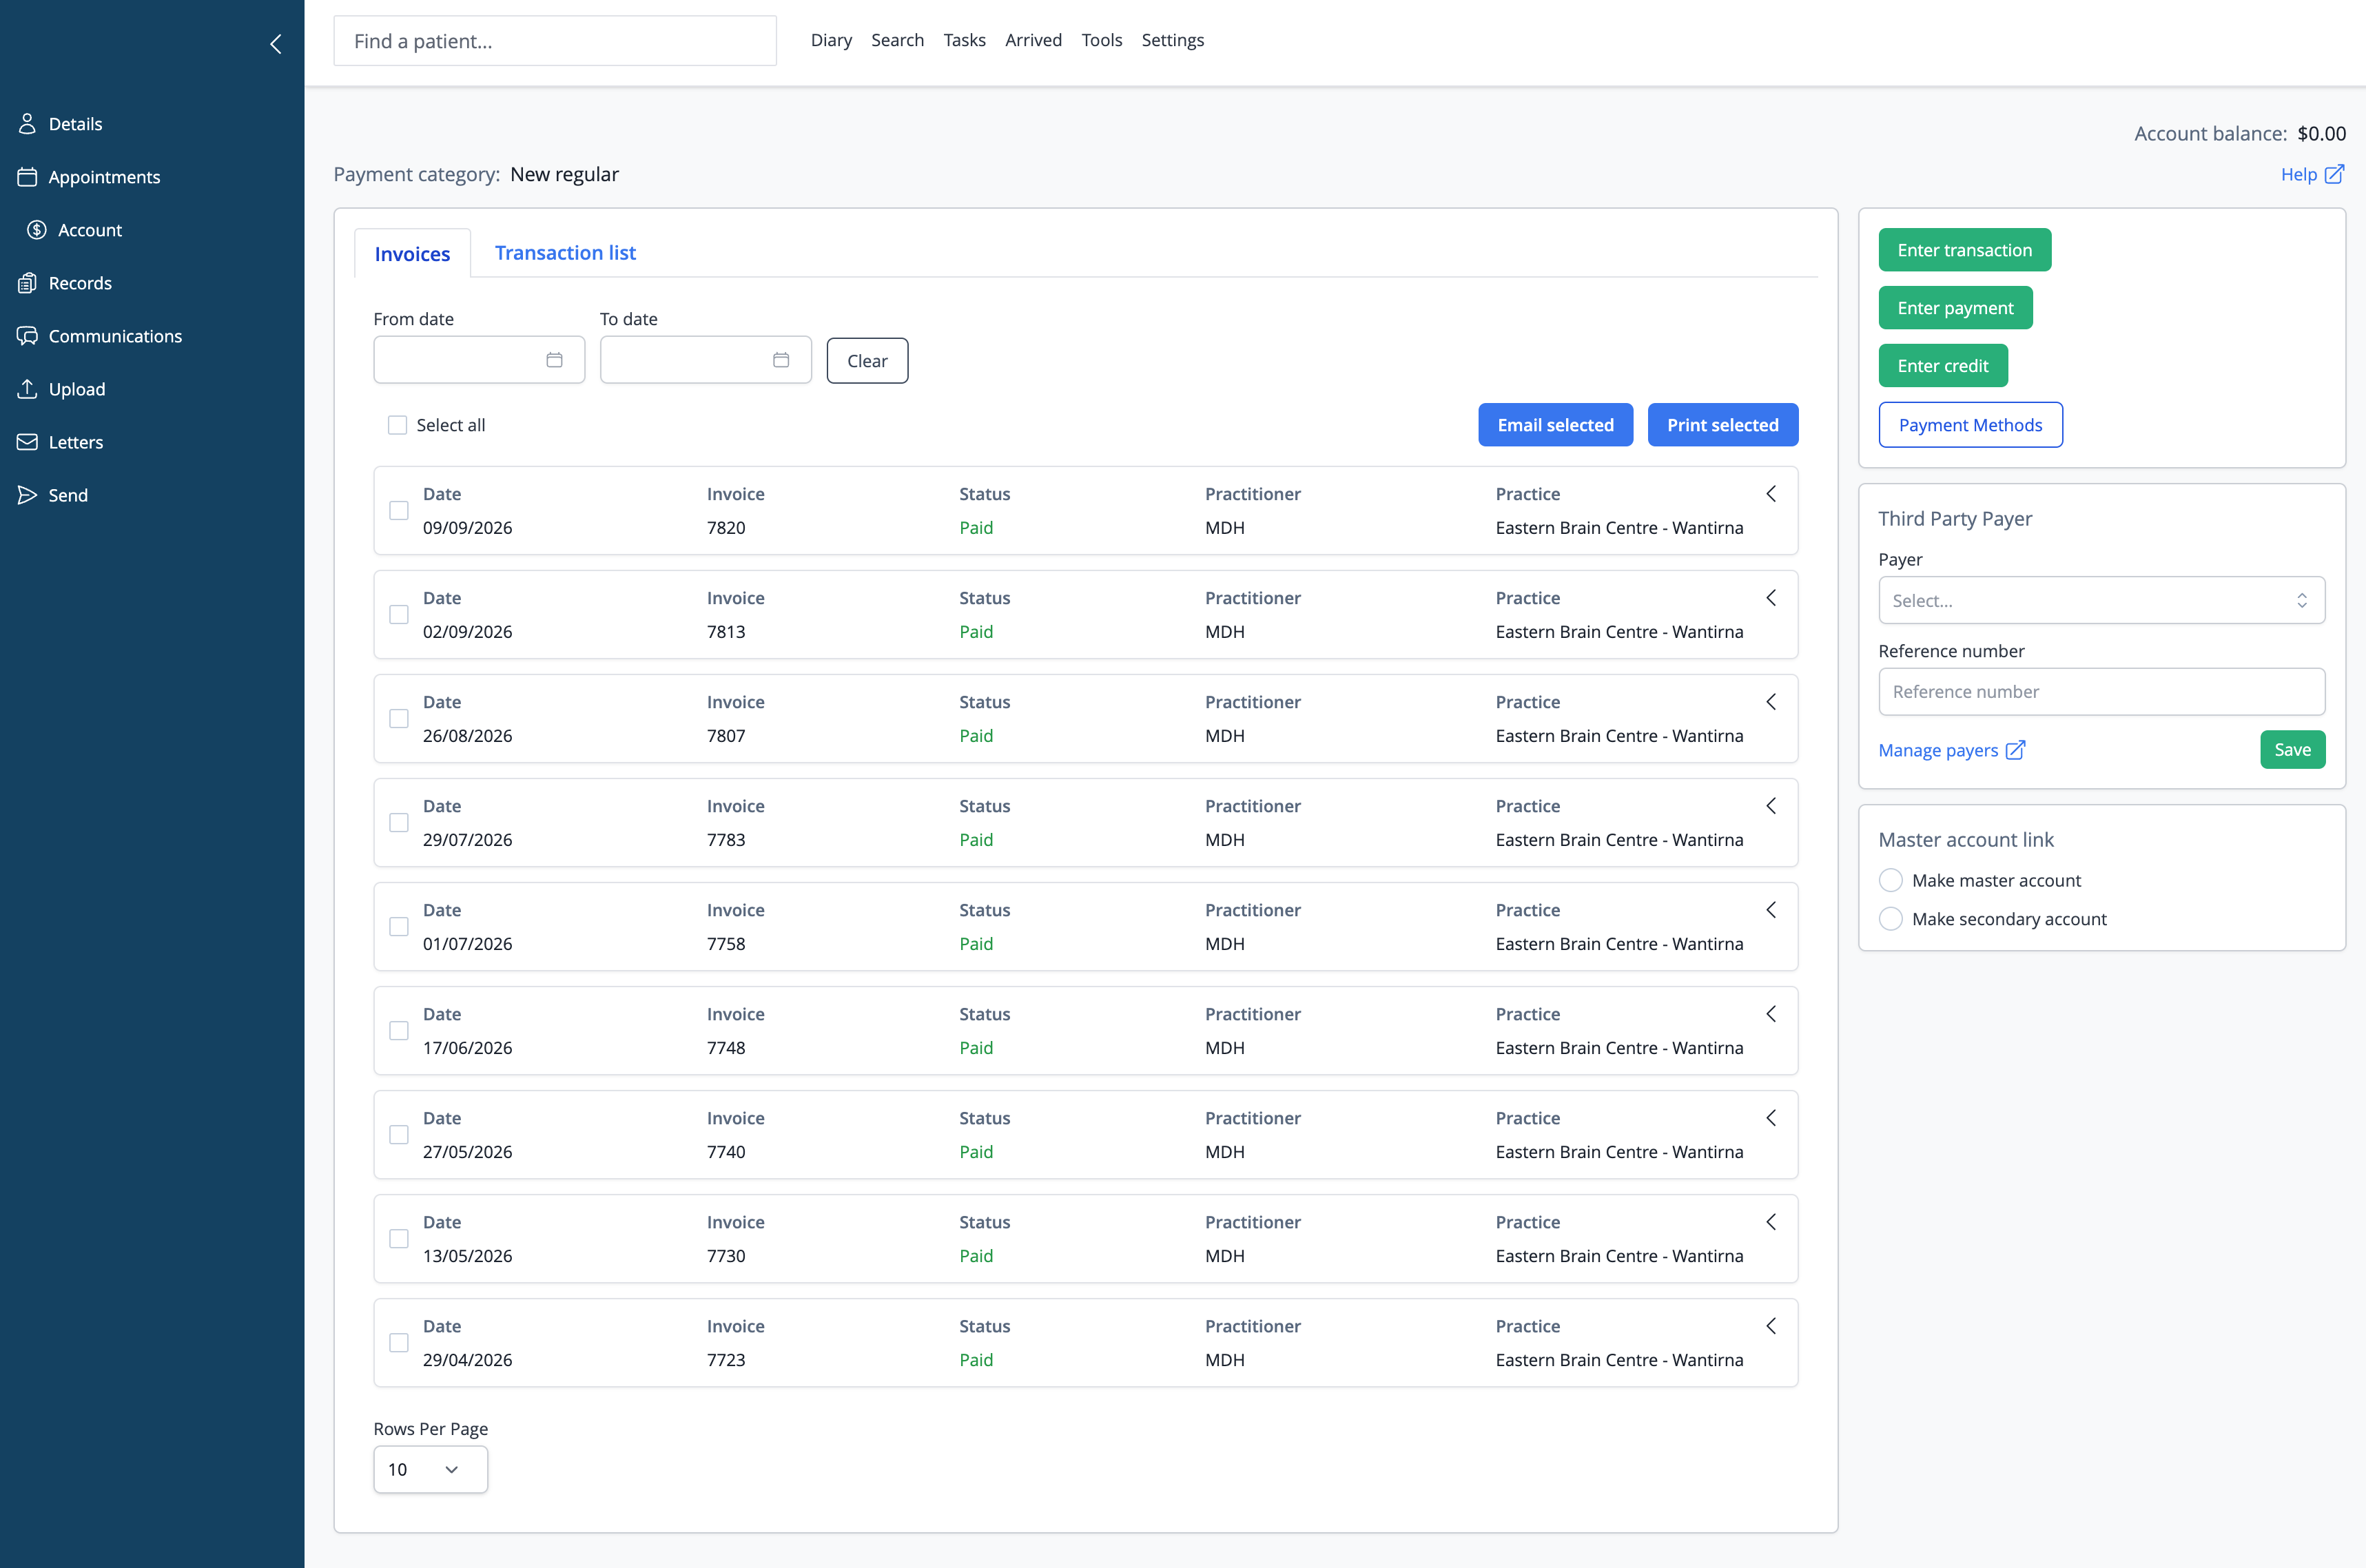Click the Letters envelope icon

point(27,442)
